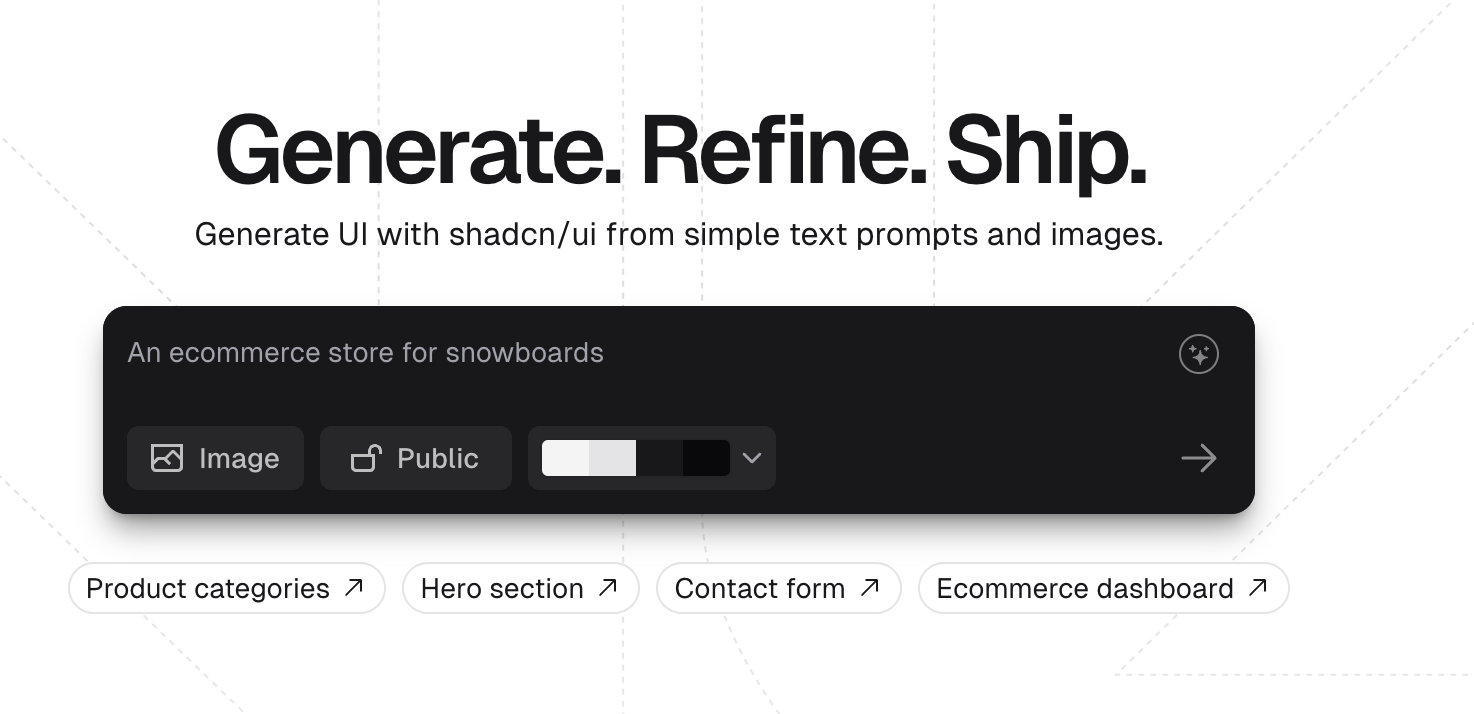Click the picture icon in Image button
This screenshot has height=714, width=1474.
point(167,458)
